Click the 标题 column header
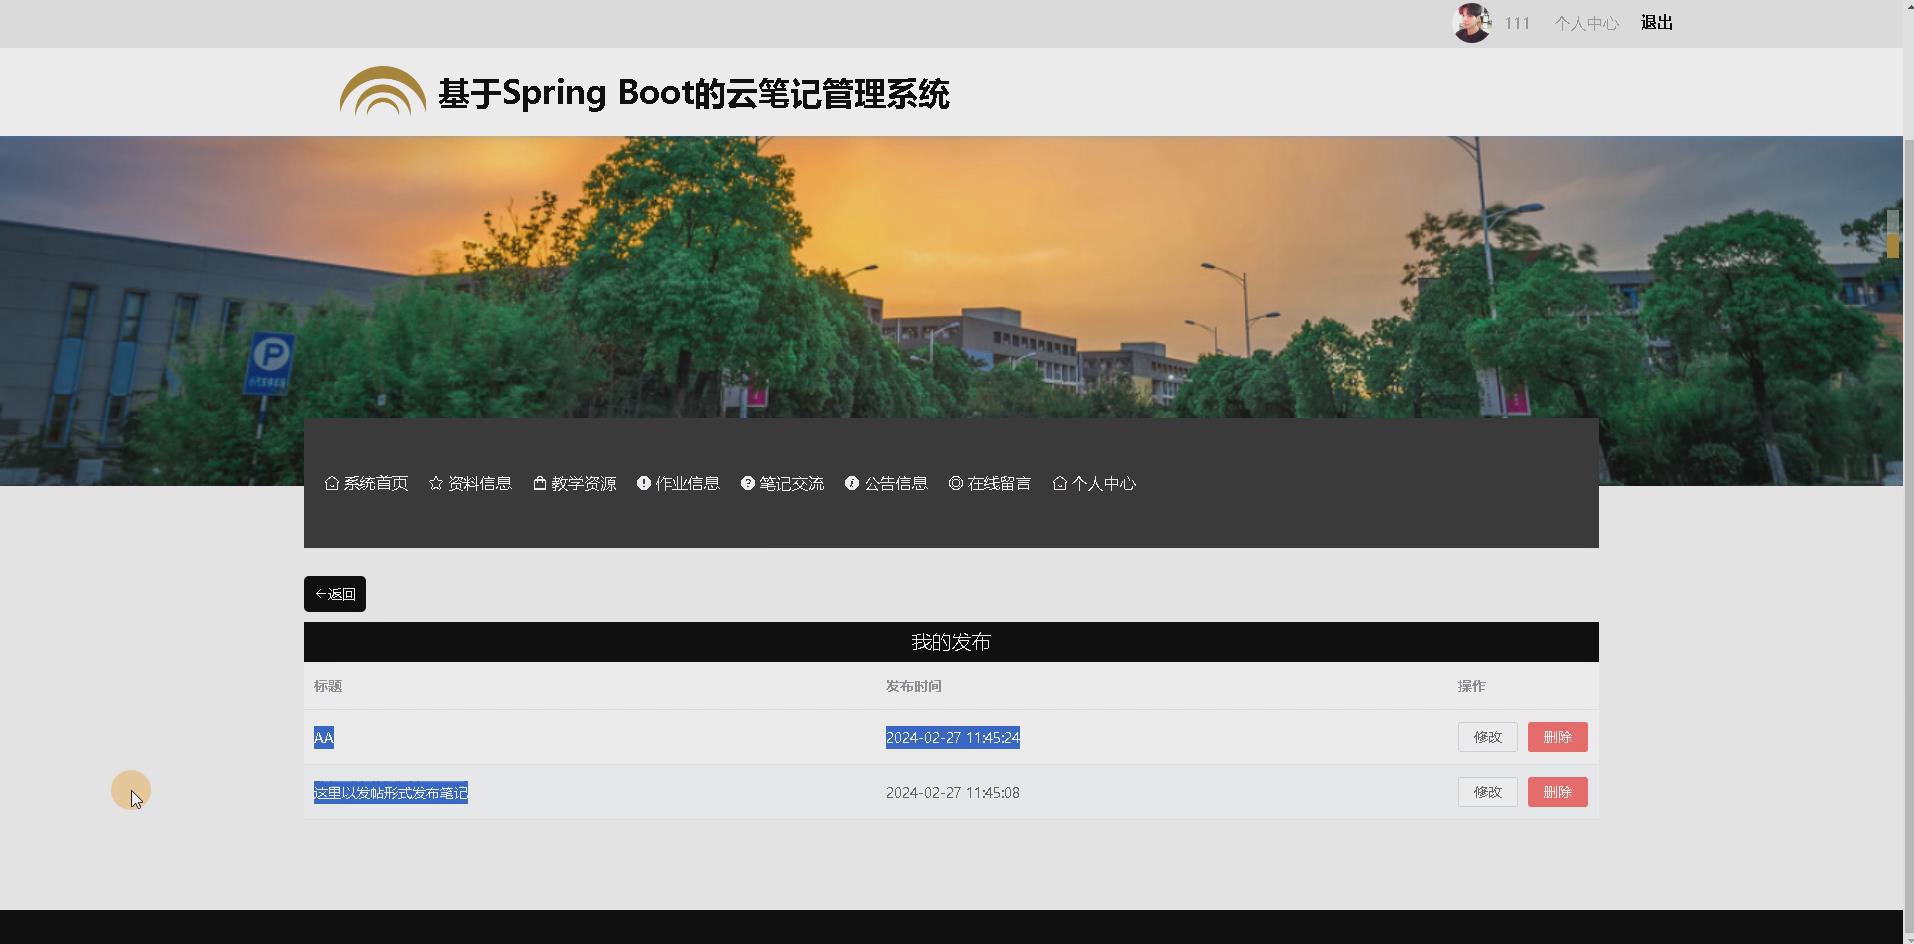 (328, 686)
